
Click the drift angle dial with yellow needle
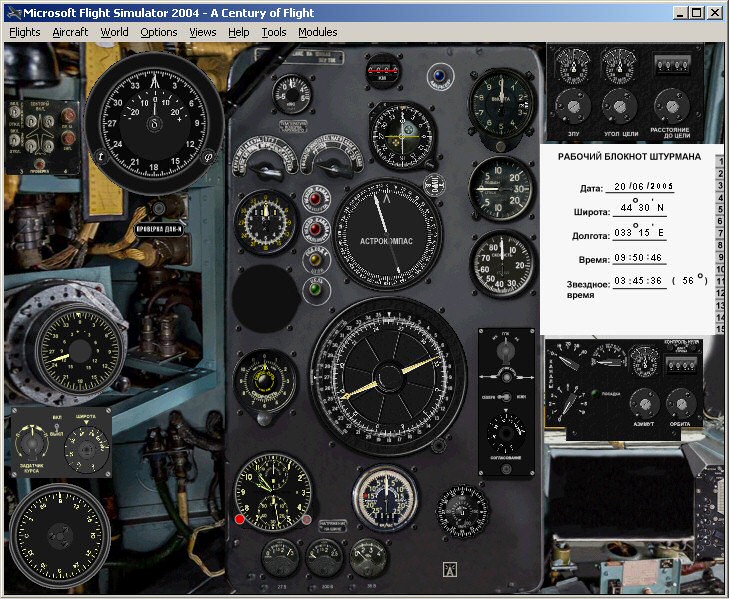79,350
